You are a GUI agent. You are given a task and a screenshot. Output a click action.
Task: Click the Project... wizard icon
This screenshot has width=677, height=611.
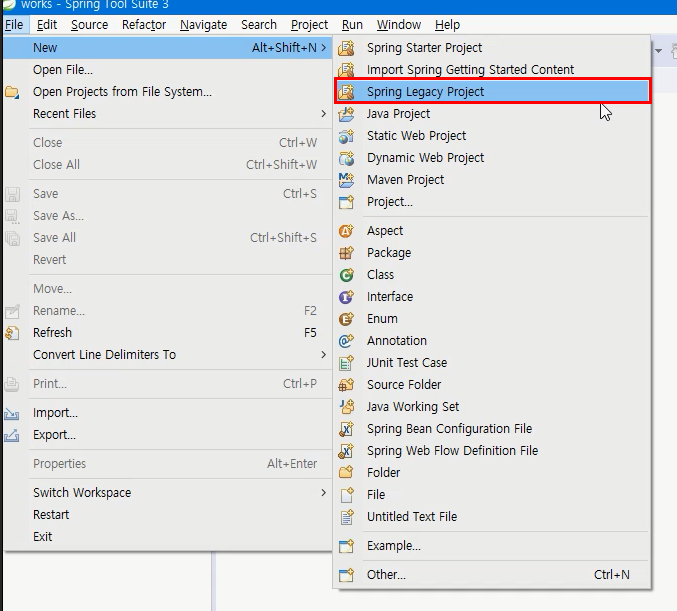point(346,202)
